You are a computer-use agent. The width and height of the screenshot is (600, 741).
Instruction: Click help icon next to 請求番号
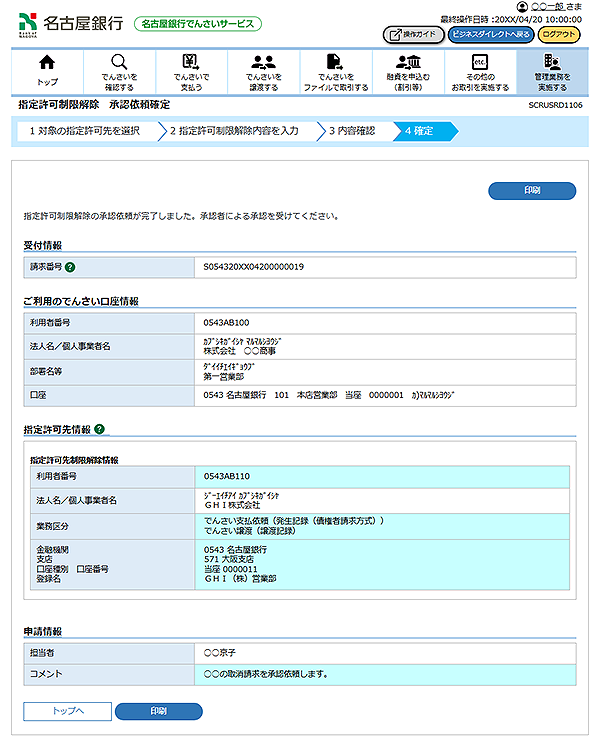(71, 267)
